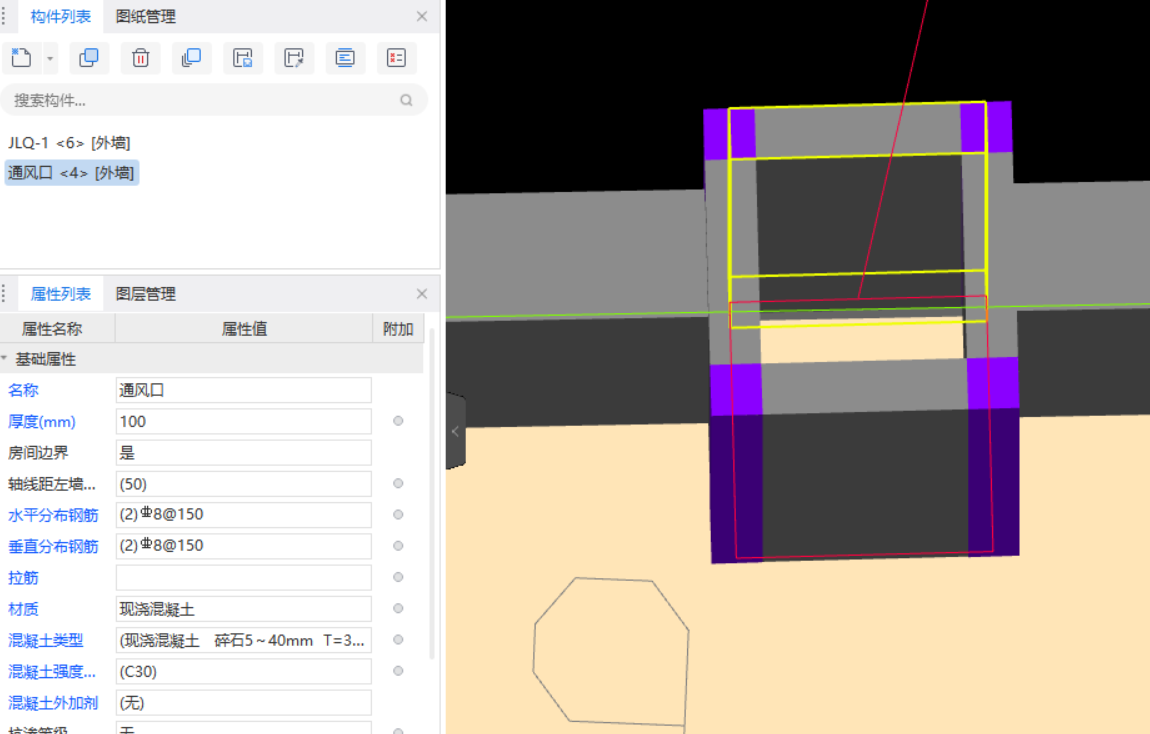This screenshot has width=1150, height=734.
Task: Click the property panel drag handle dots
Action: [4, 294]
